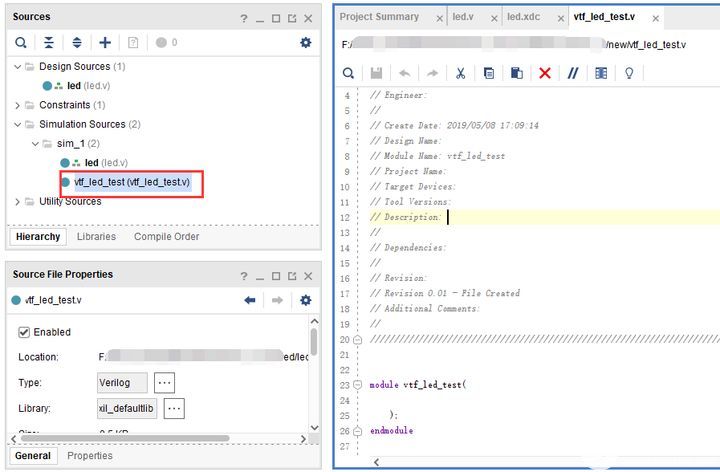720x472 pixels.
Task: Switch to the Hierarchy tab
Action: [x=38, y=237]
